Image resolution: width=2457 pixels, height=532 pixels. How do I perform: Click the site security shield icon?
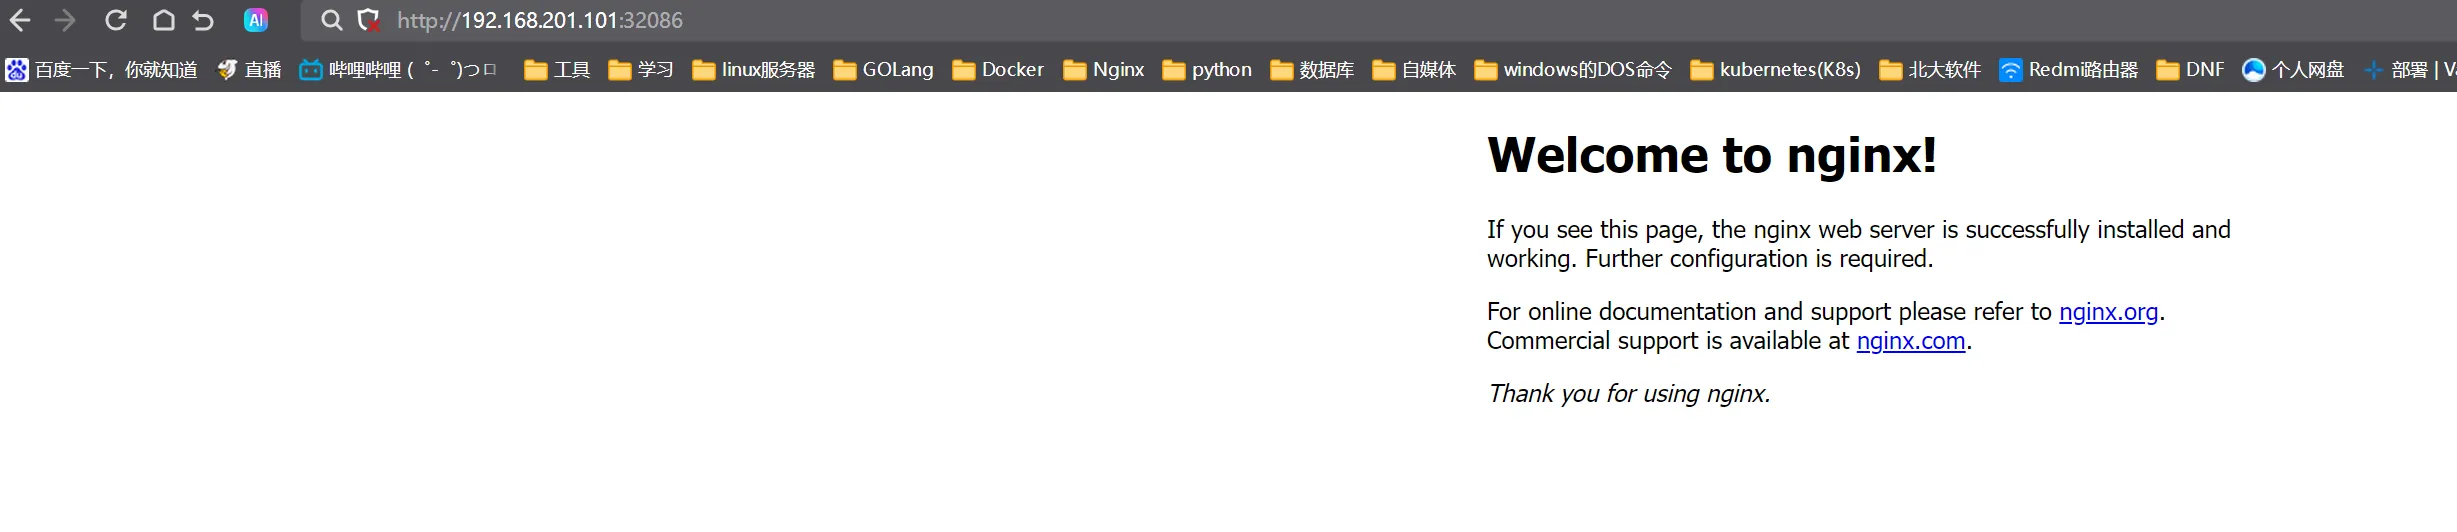point(368,20)
